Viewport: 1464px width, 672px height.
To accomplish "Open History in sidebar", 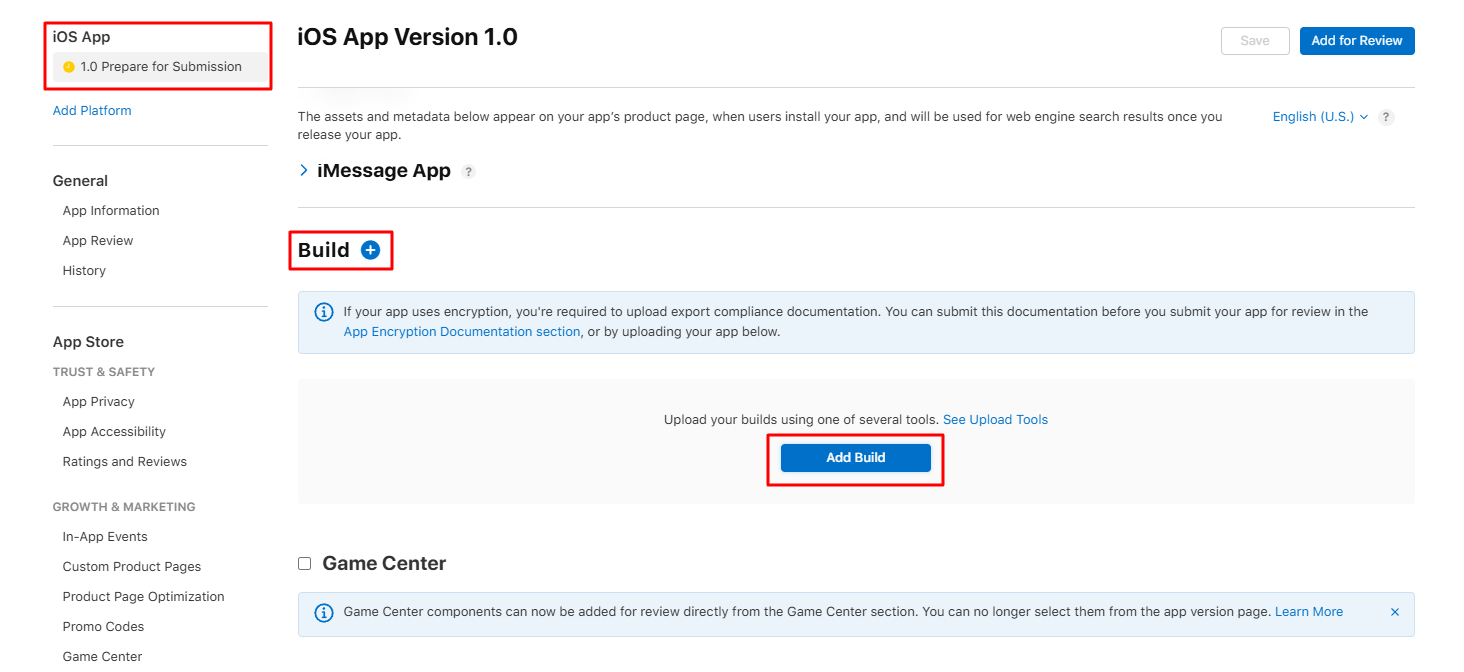I will pos(84,271).
